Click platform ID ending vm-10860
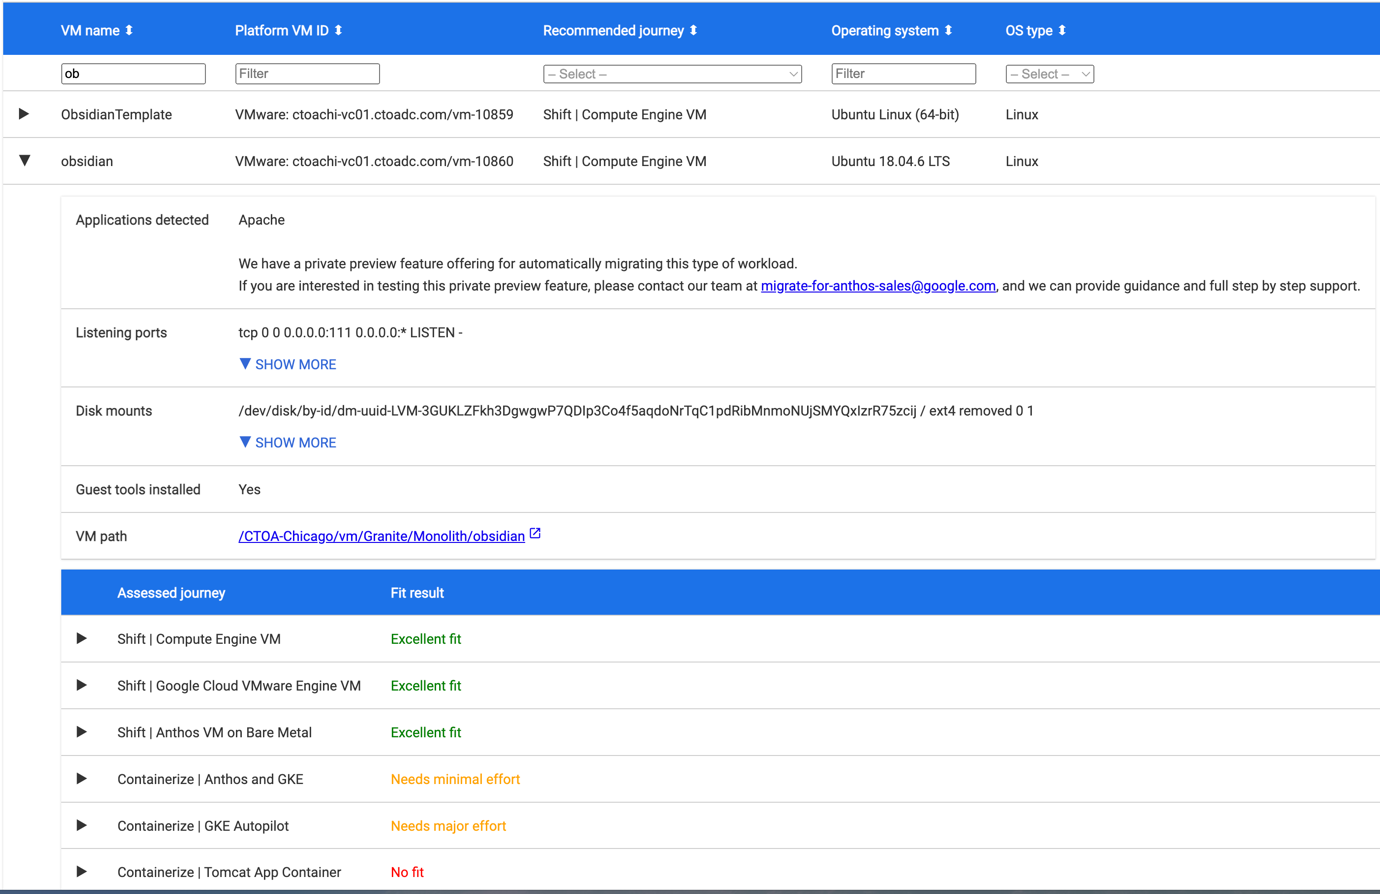This screenshot has height=894, width=1380. [374, 161]
